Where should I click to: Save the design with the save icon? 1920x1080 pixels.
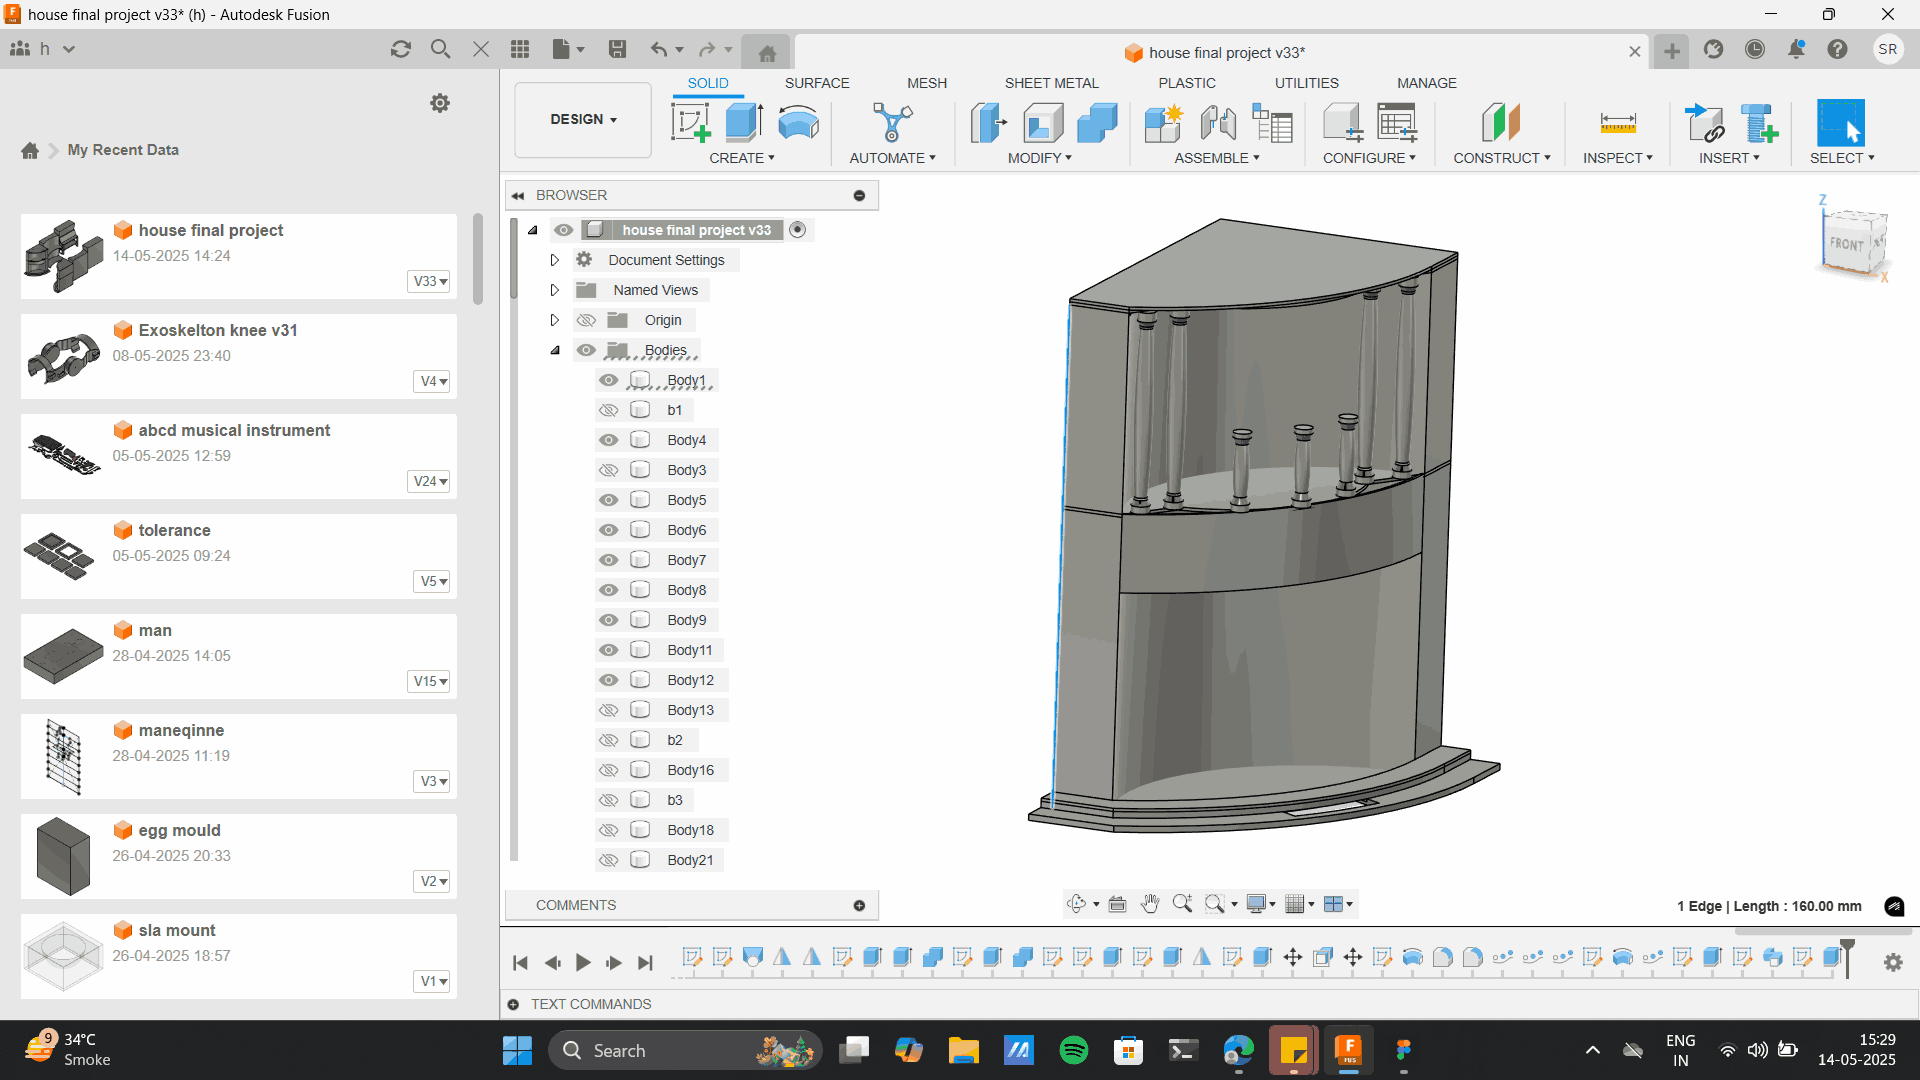(617, 49)
